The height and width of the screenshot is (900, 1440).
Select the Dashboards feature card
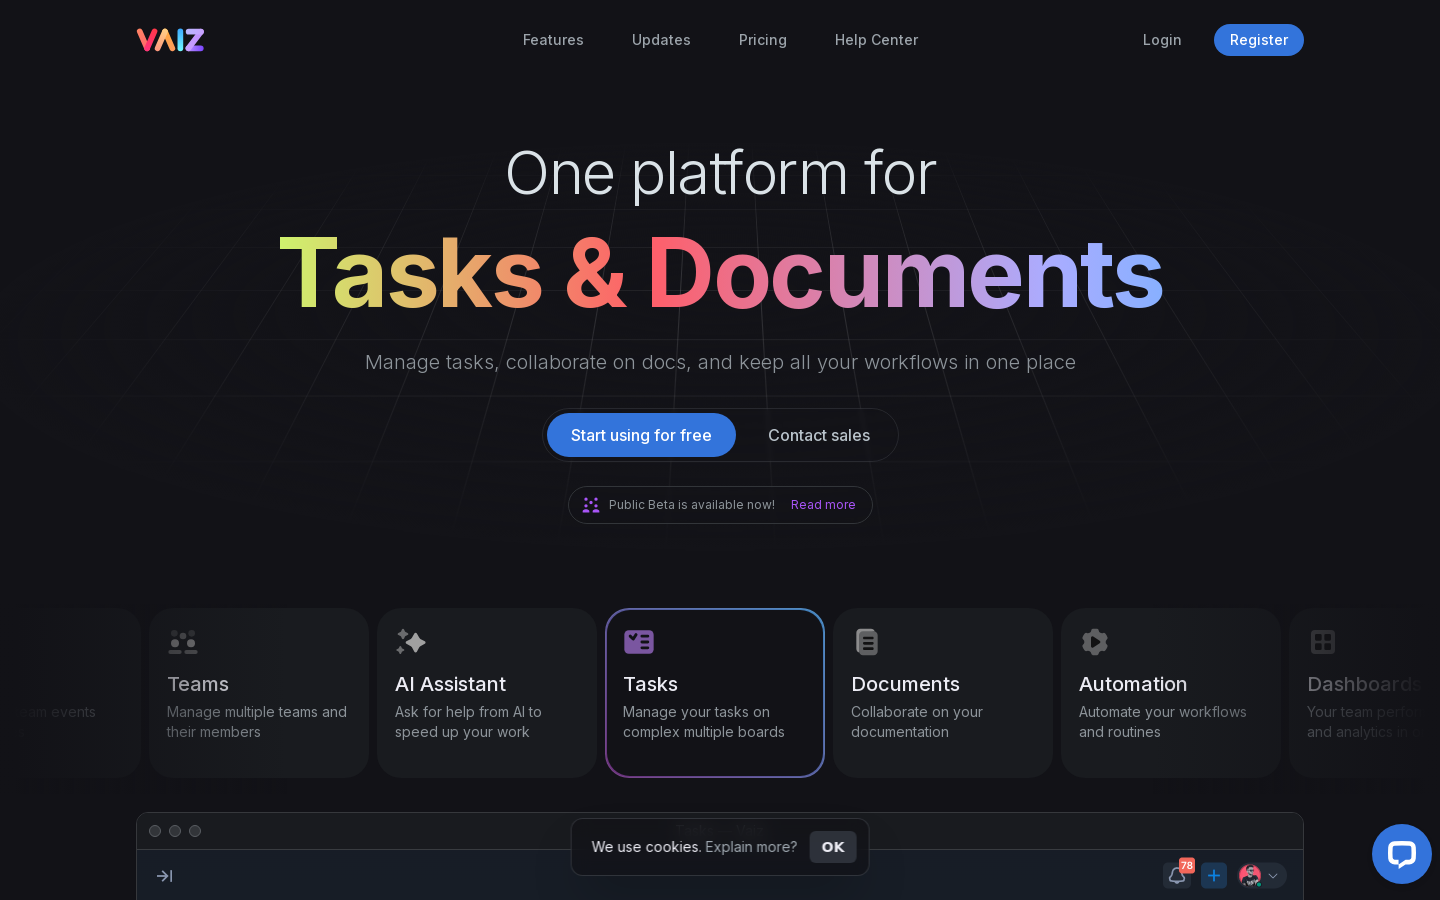coord(1364,693)
